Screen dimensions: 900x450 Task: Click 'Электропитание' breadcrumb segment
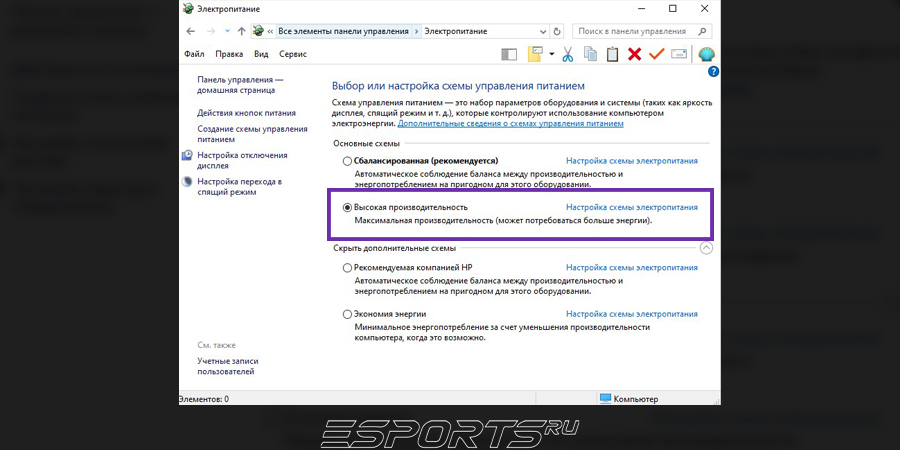point(455,32)
